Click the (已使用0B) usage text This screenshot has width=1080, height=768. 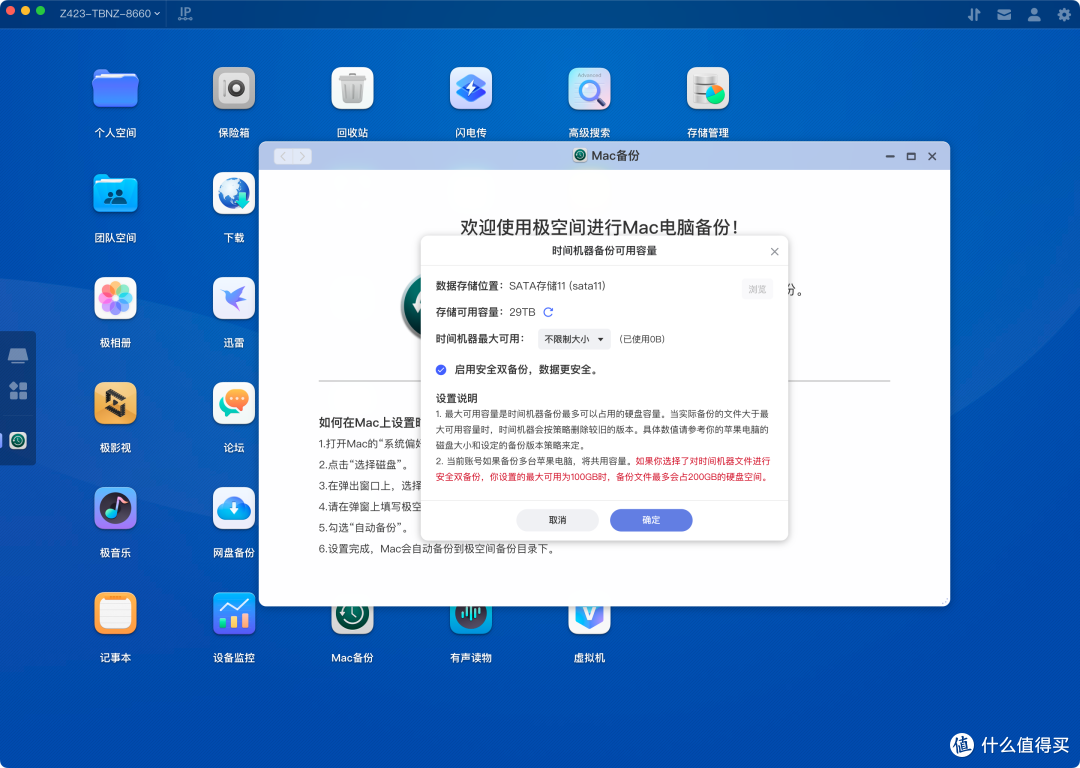pos(641,339)
